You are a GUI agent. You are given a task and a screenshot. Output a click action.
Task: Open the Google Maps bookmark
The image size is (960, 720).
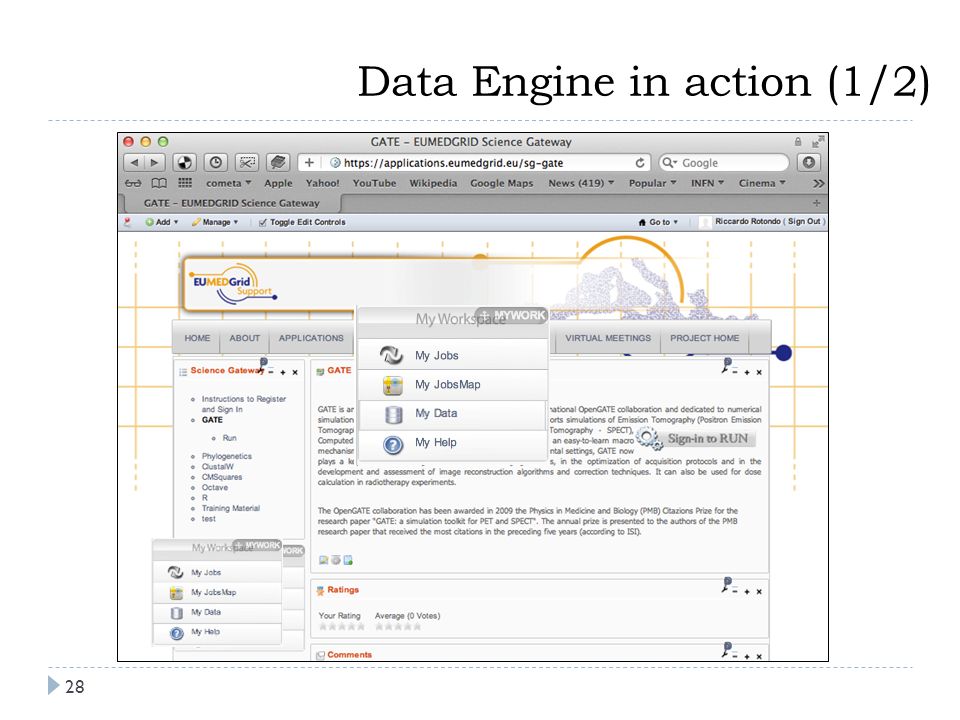[x=501, y=183]
